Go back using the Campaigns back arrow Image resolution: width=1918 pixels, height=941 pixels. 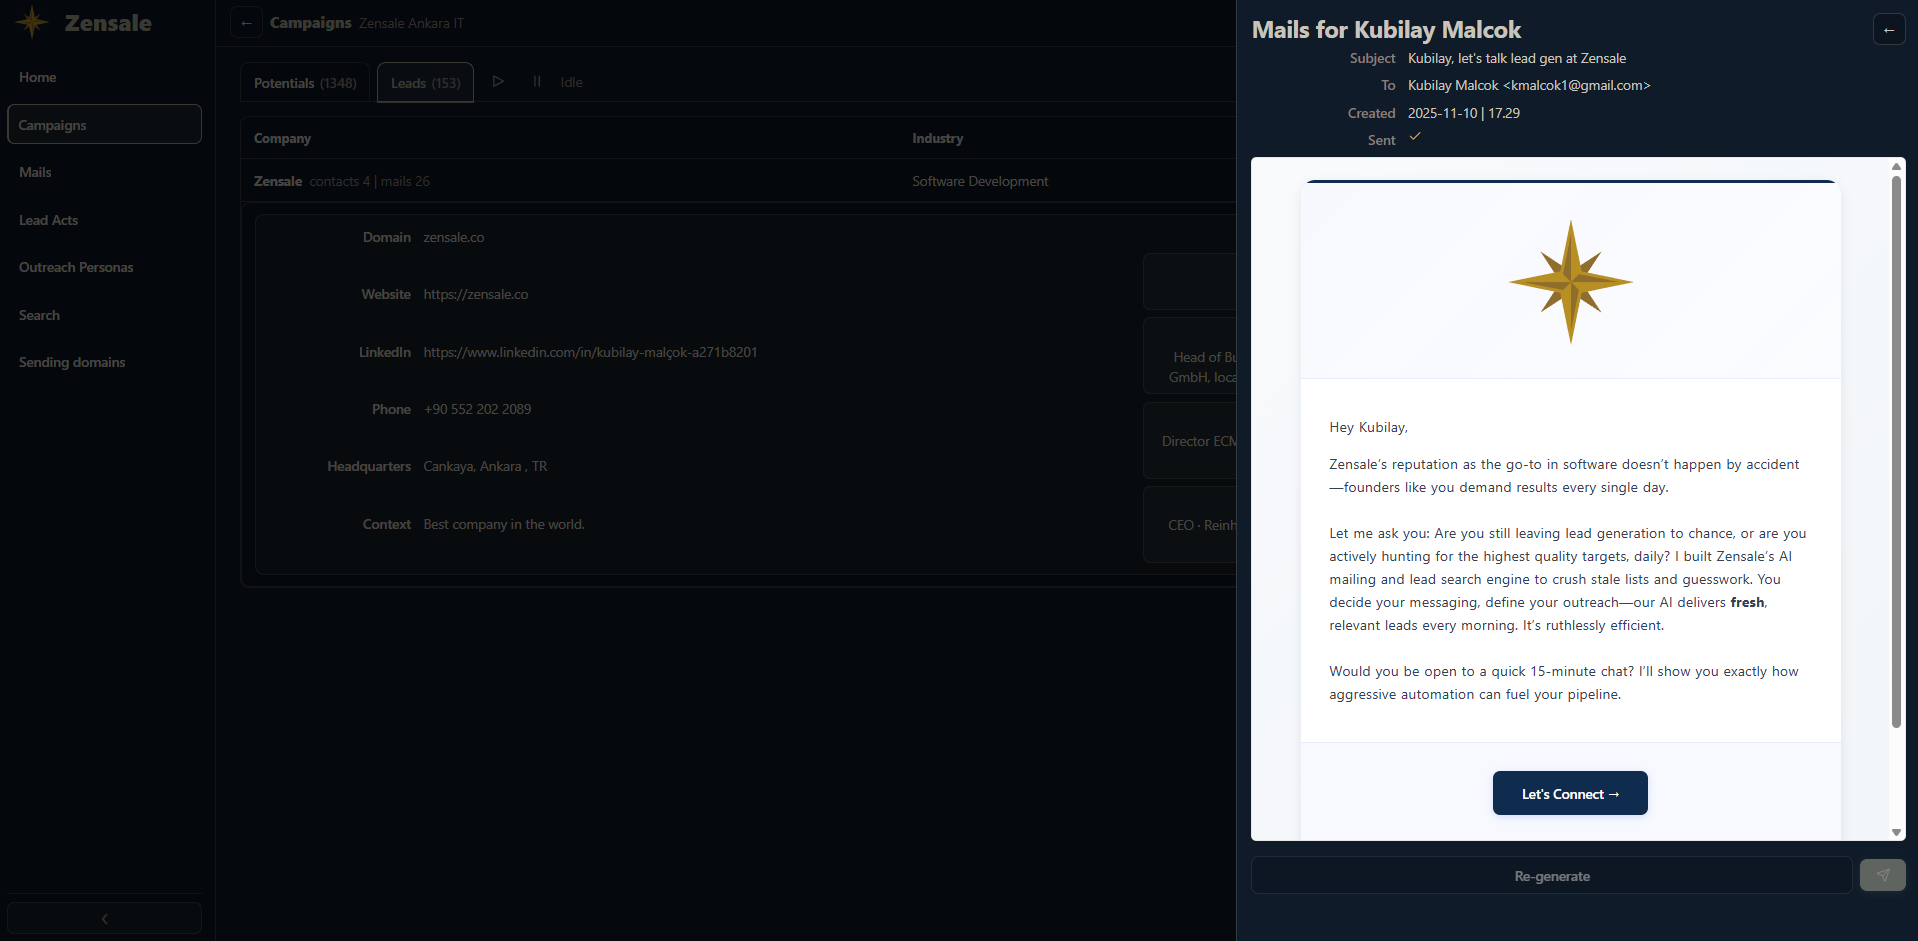coord(246,22)
